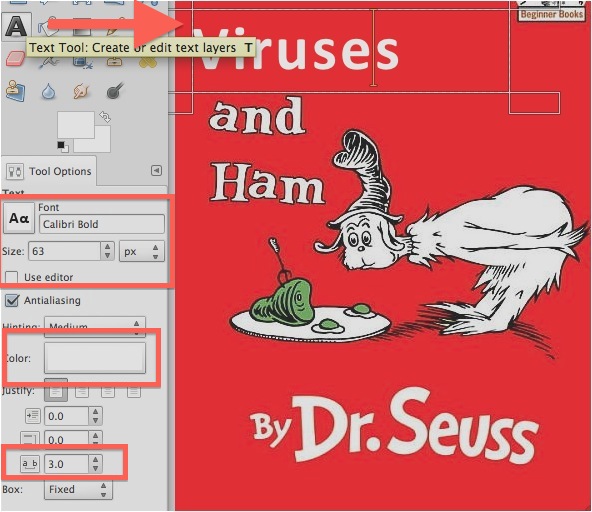
Task: Open the px size unit dropdown
Action: point(142,251)
